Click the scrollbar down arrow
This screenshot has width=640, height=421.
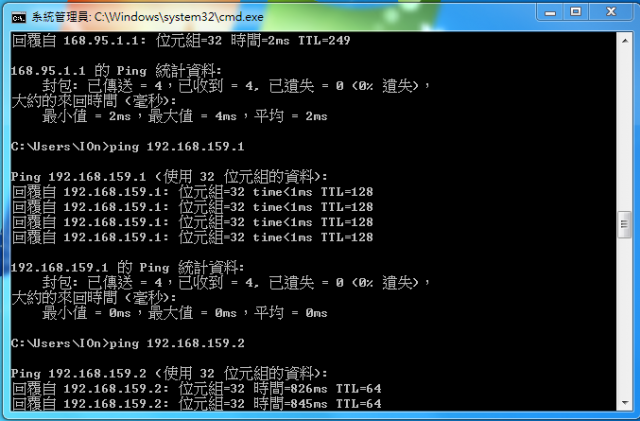point(625,403)
